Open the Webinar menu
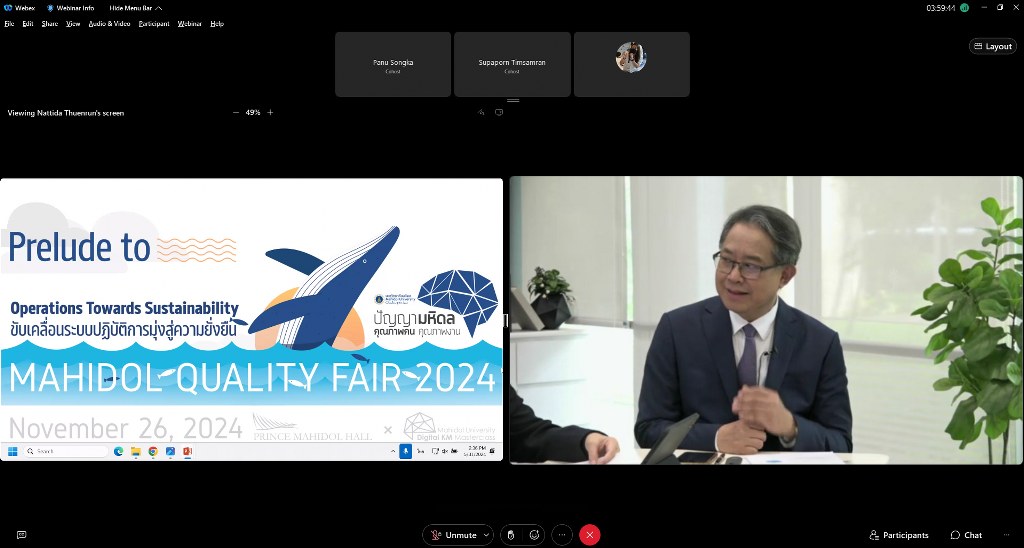The height and width of the screenshot is (548, 1024). tap(189, 24)
